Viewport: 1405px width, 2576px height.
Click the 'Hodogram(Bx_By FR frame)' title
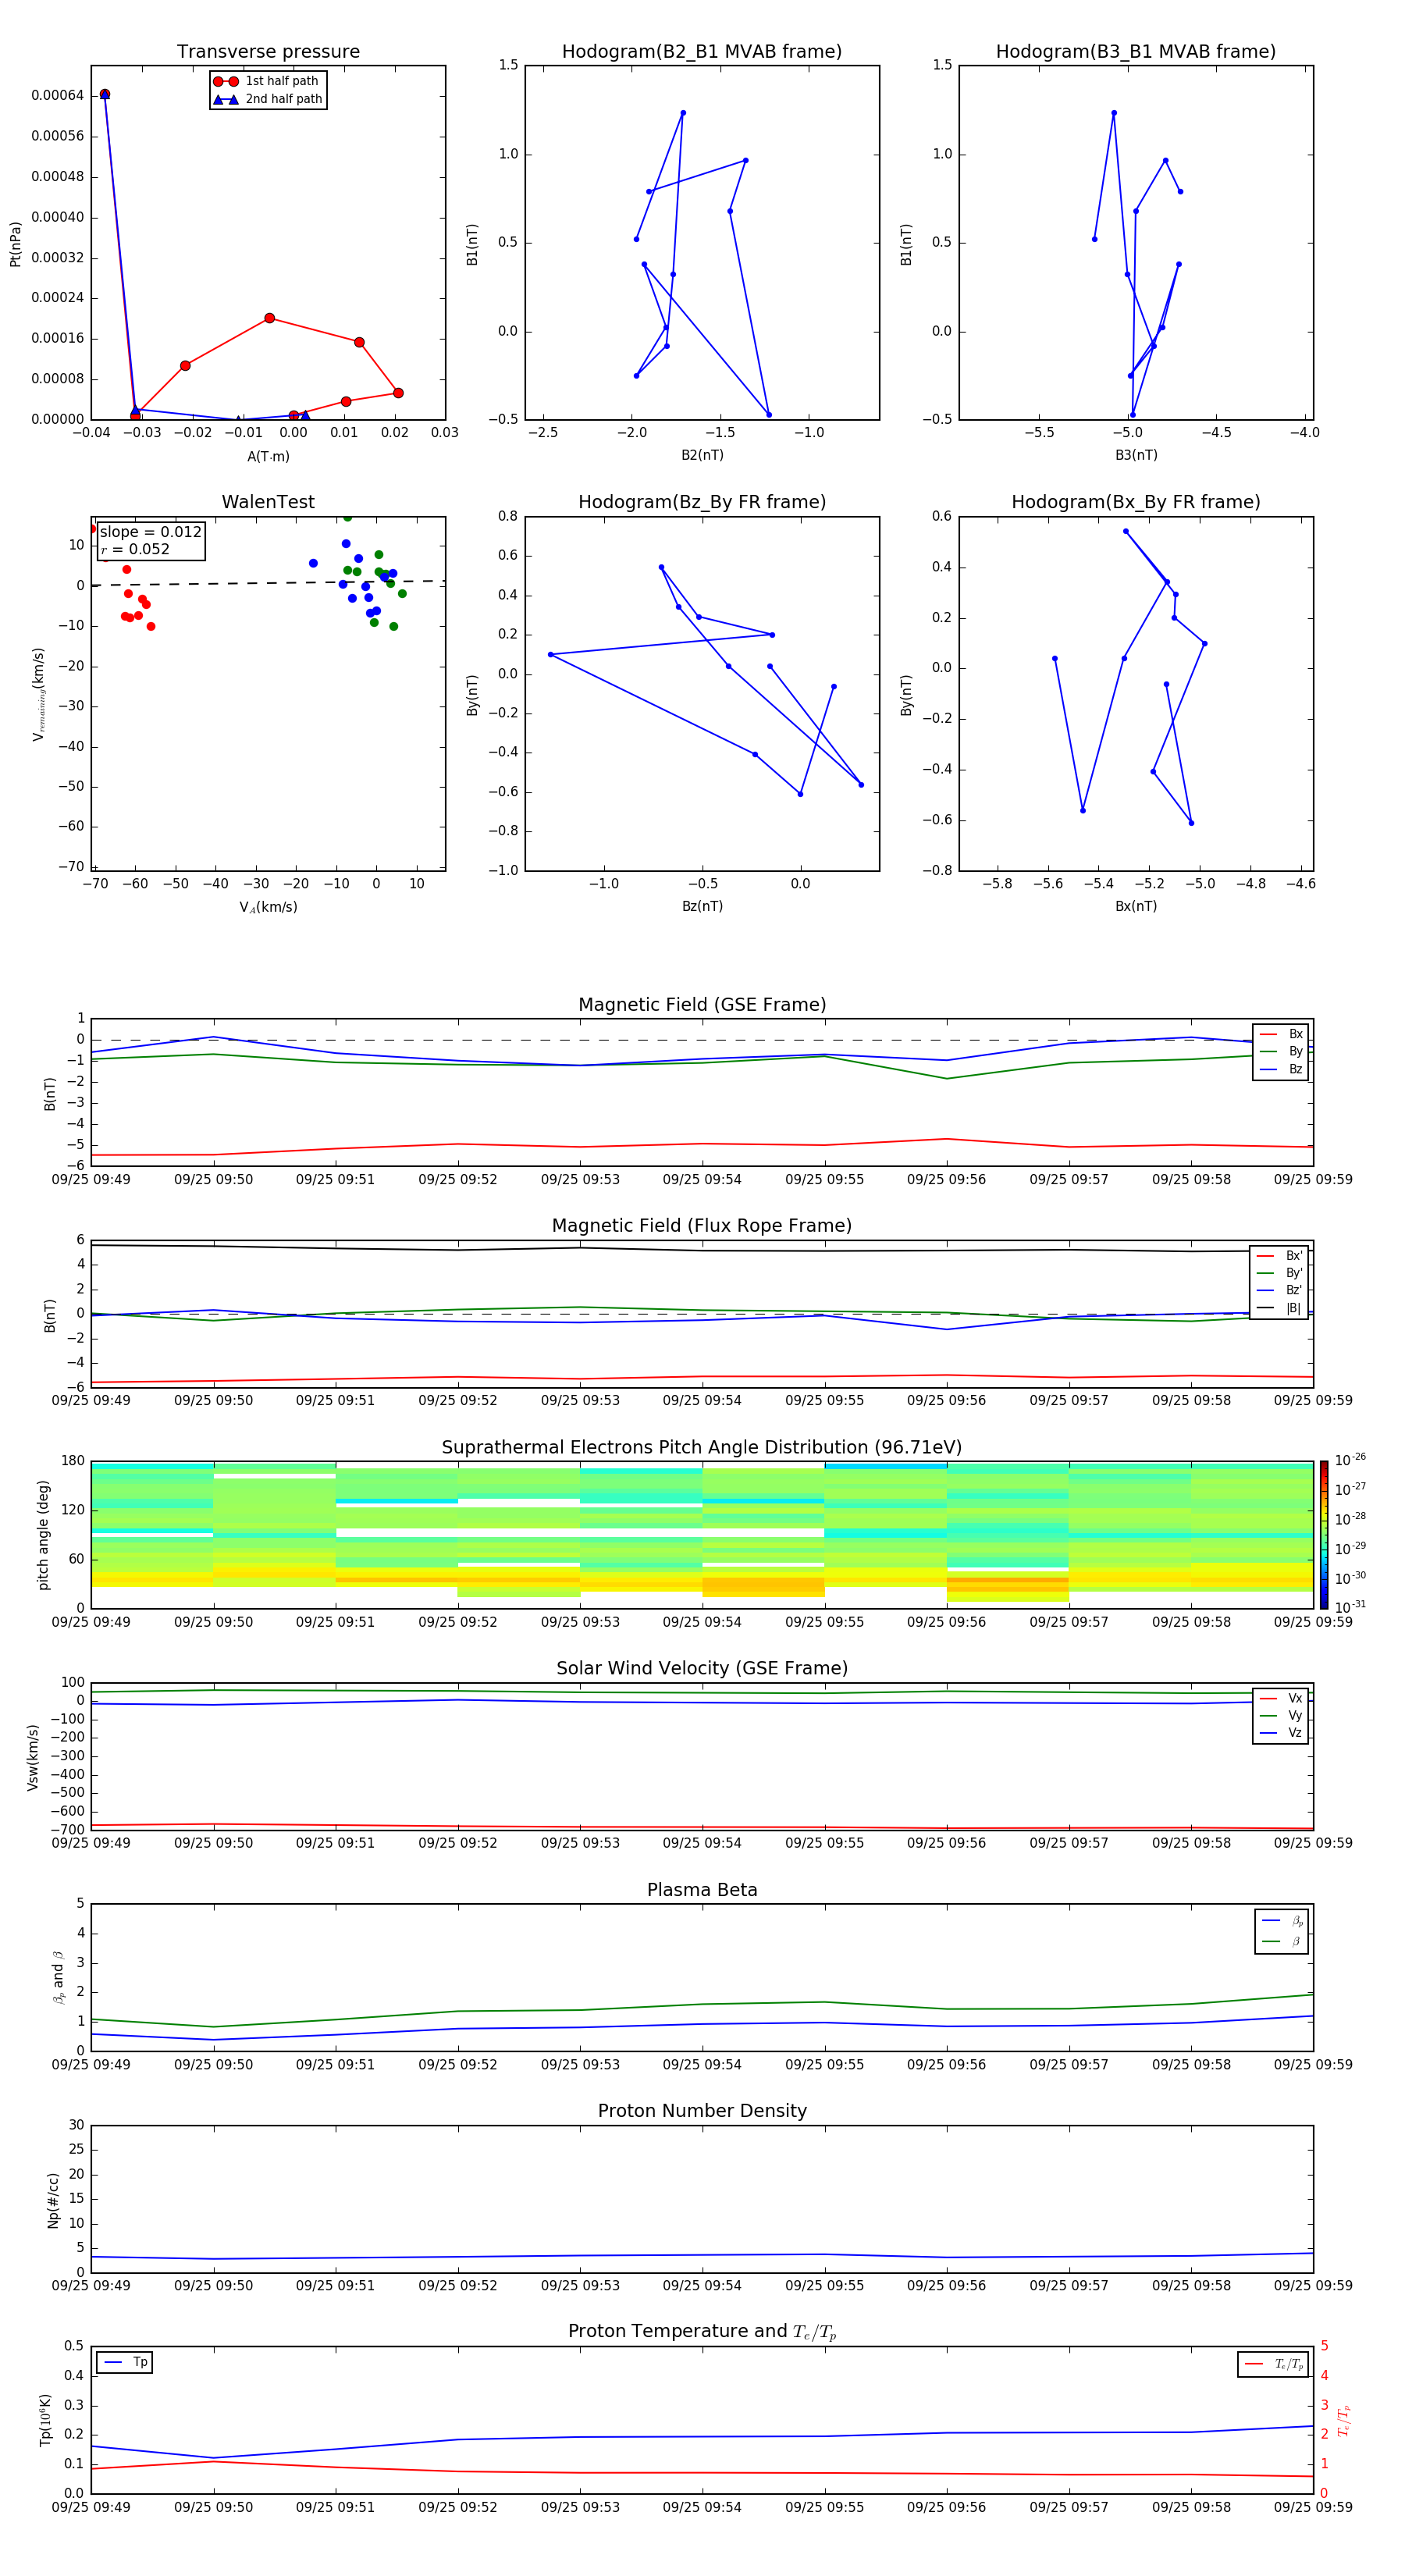(1136, 502)
